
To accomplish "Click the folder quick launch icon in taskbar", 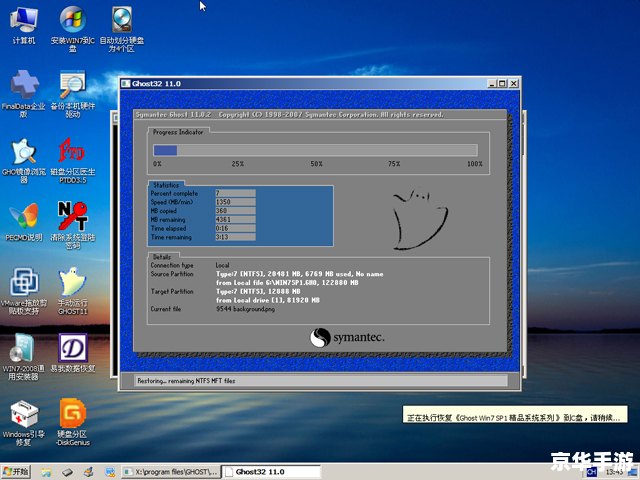I will (x=46, y=472).
